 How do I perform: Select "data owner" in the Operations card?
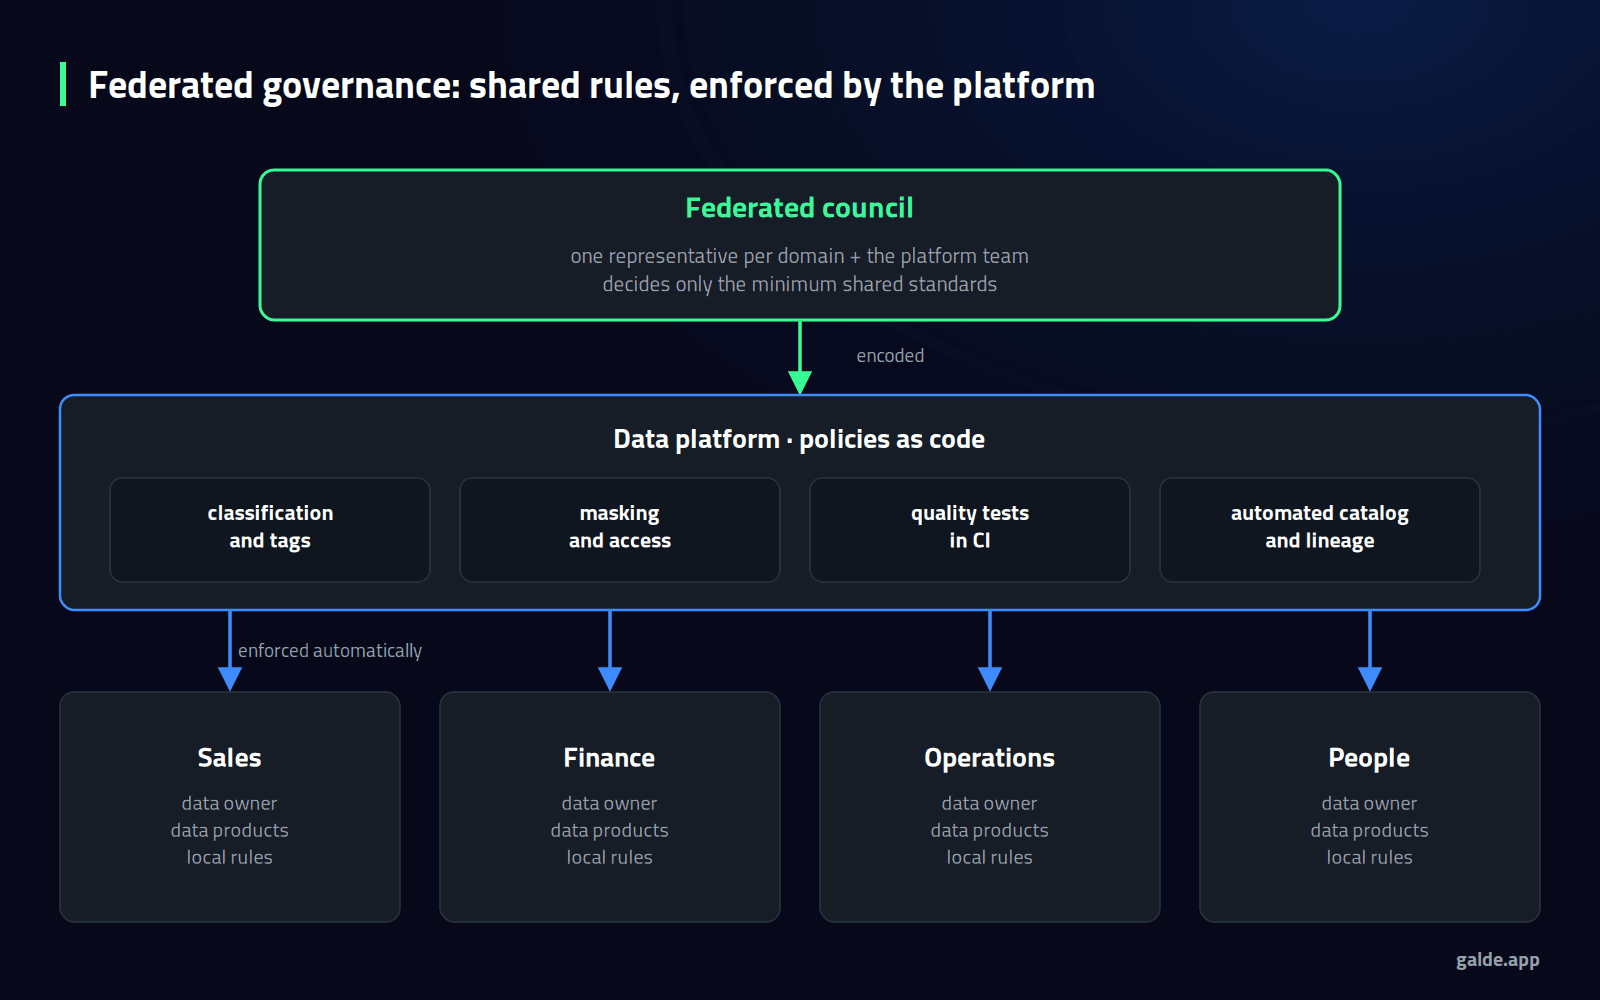click(989, 803)
